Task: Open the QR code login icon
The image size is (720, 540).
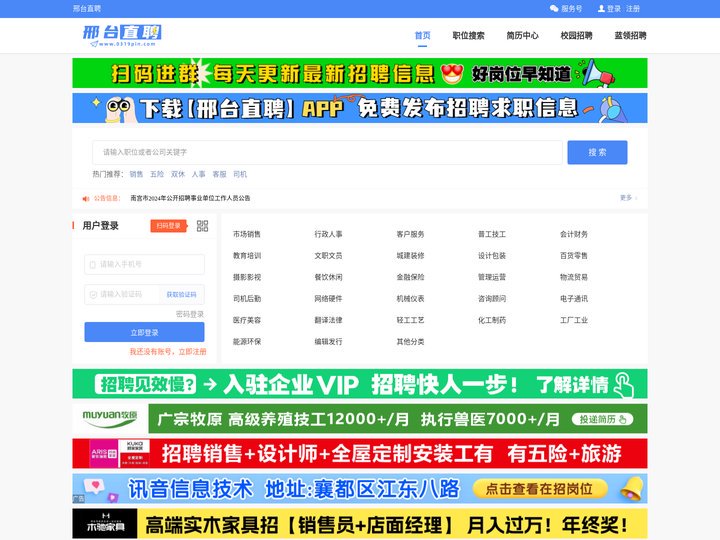Action: click(x=202, y=225)
